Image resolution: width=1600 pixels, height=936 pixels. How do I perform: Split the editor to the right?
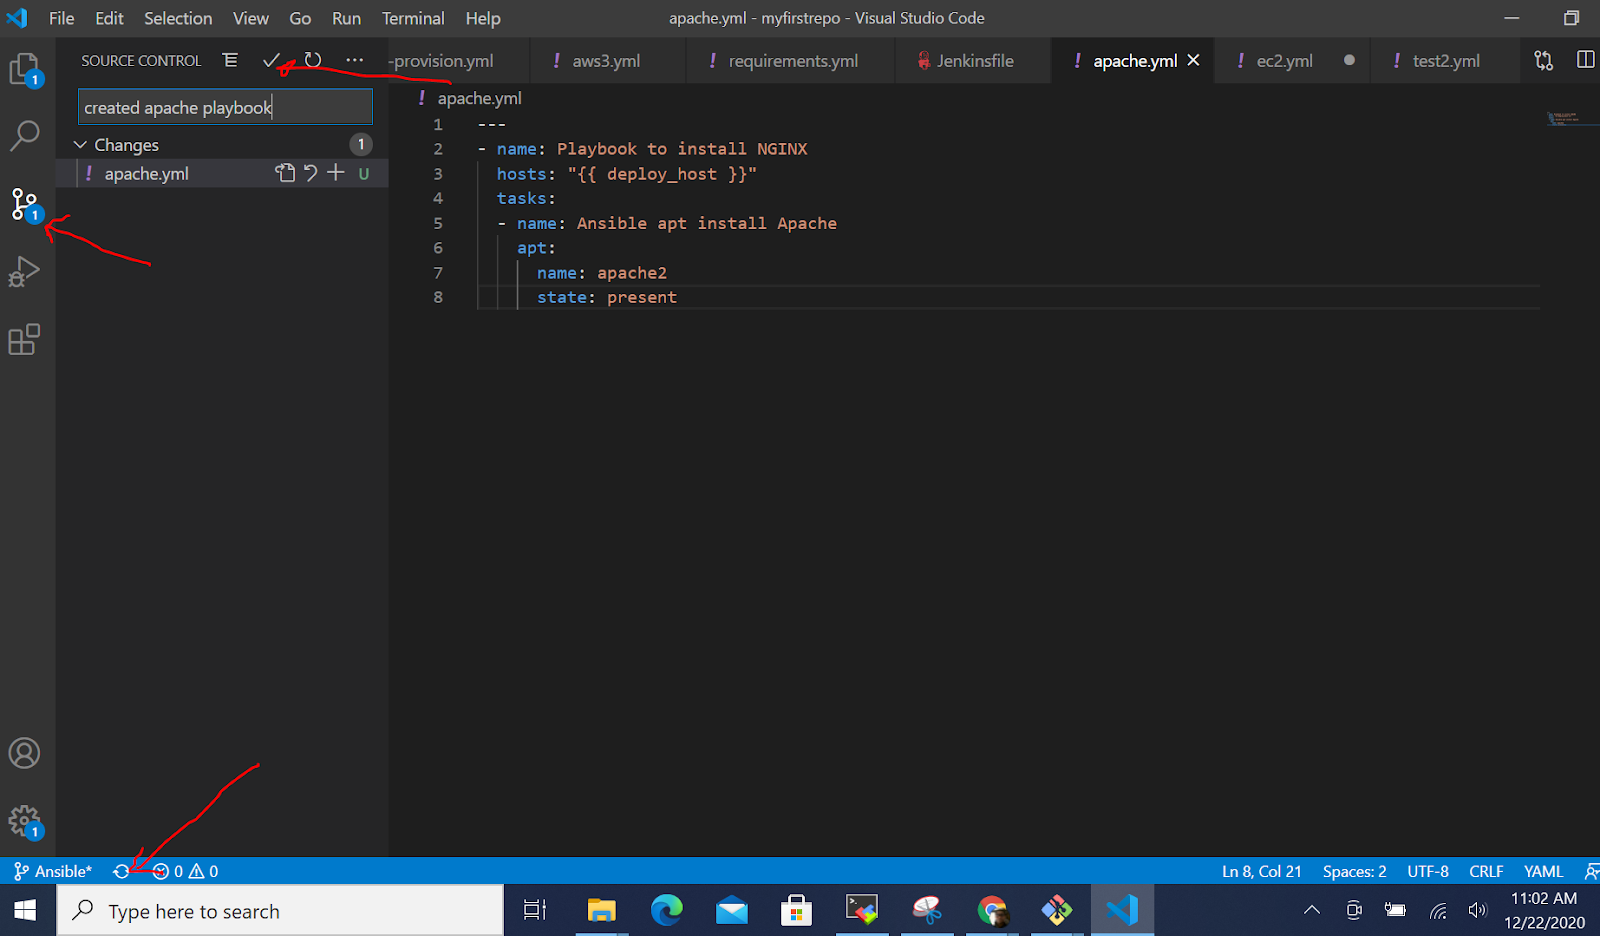tap(1586, 60)
